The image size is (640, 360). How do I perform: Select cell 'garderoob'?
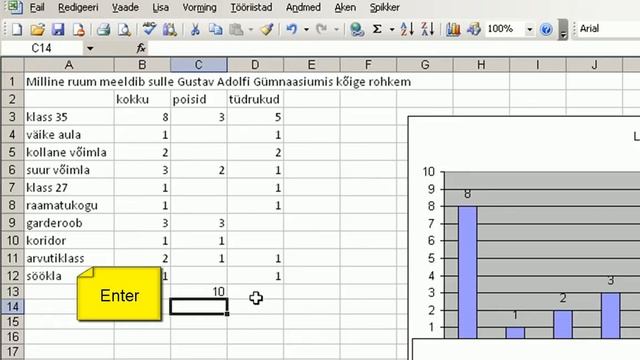pos(69,223)
